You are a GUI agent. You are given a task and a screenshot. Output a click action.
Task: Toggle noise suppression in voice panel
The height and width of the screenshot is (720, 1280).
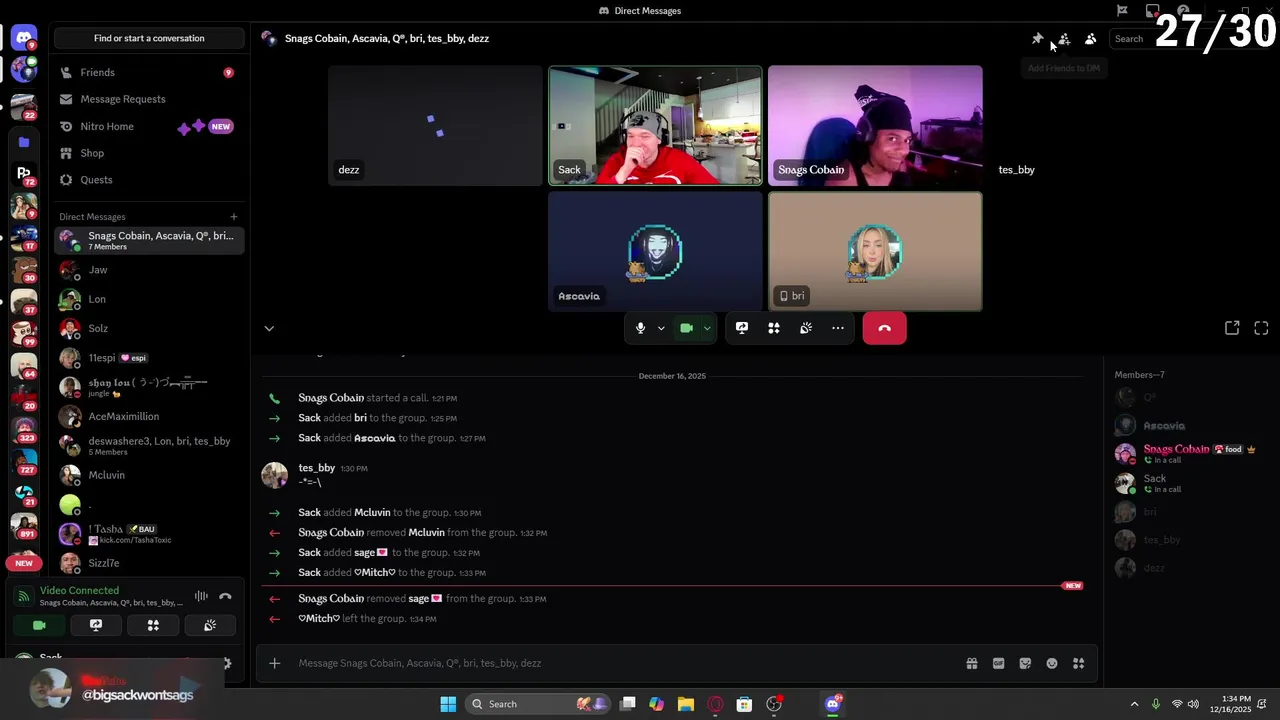[201, 596]
